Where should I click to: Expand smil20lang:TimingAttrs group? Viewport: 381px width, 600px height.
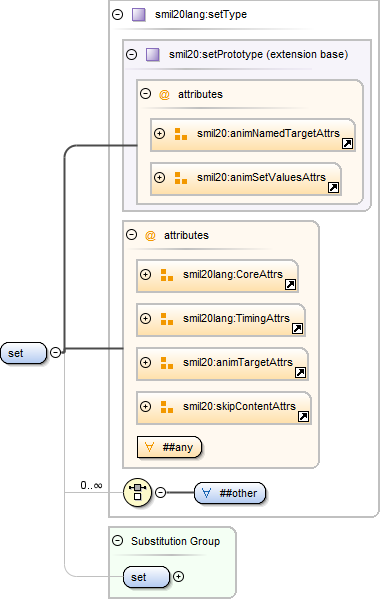coord(146,318)
